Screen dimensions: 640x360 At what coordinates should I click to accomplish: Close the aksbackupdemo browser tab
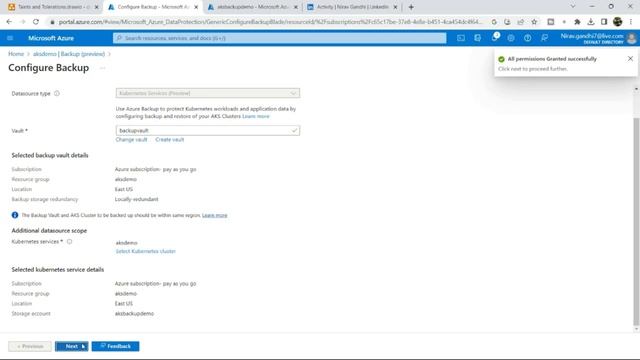pyautogui.click(x=296, y=7)
